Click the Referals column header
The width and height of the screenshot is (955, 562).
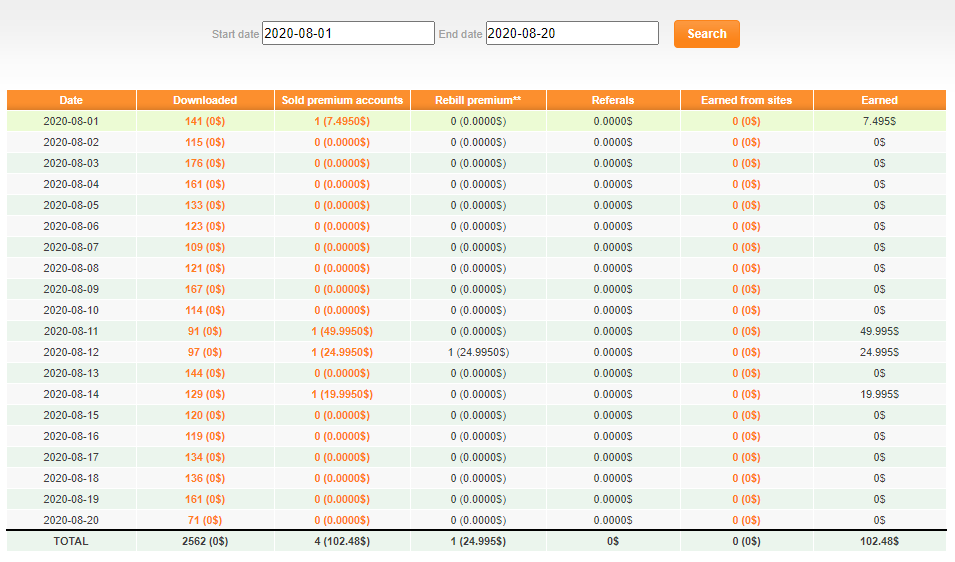coord(613,100)
